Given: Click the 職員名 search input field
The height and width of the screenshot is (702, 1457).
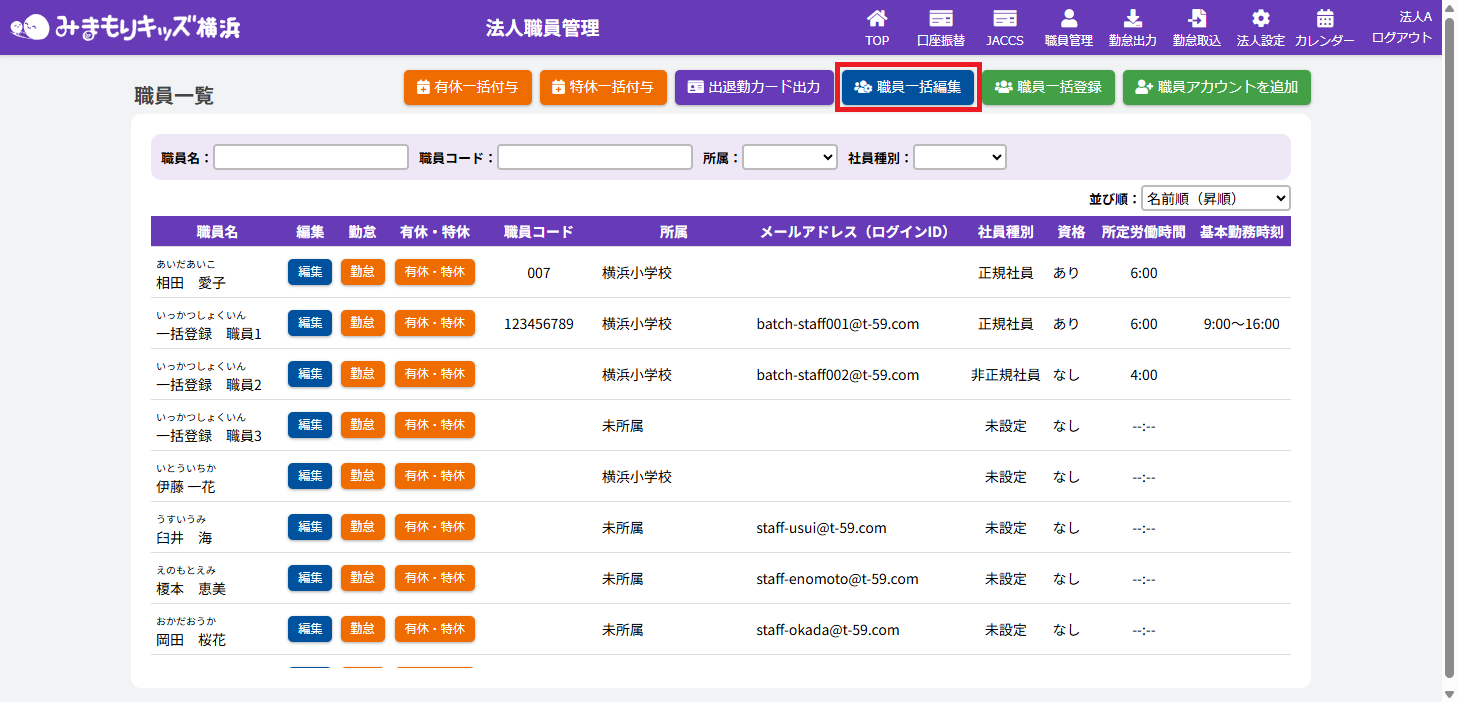Looking at the screenshot, I should click(311, 157).
